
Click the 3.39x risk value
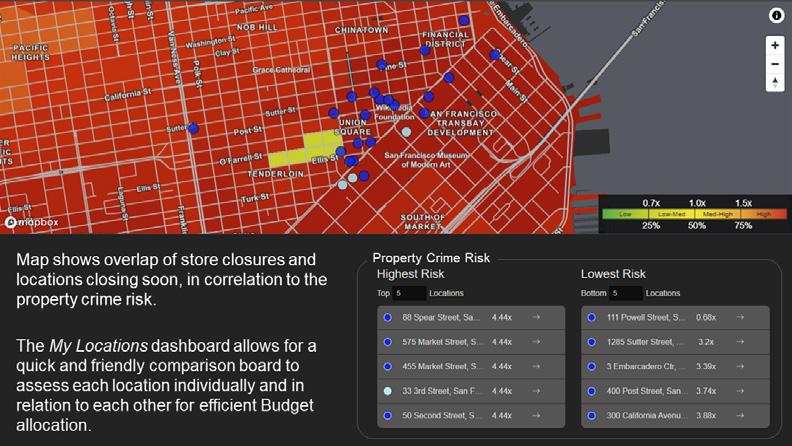(706, 366)
